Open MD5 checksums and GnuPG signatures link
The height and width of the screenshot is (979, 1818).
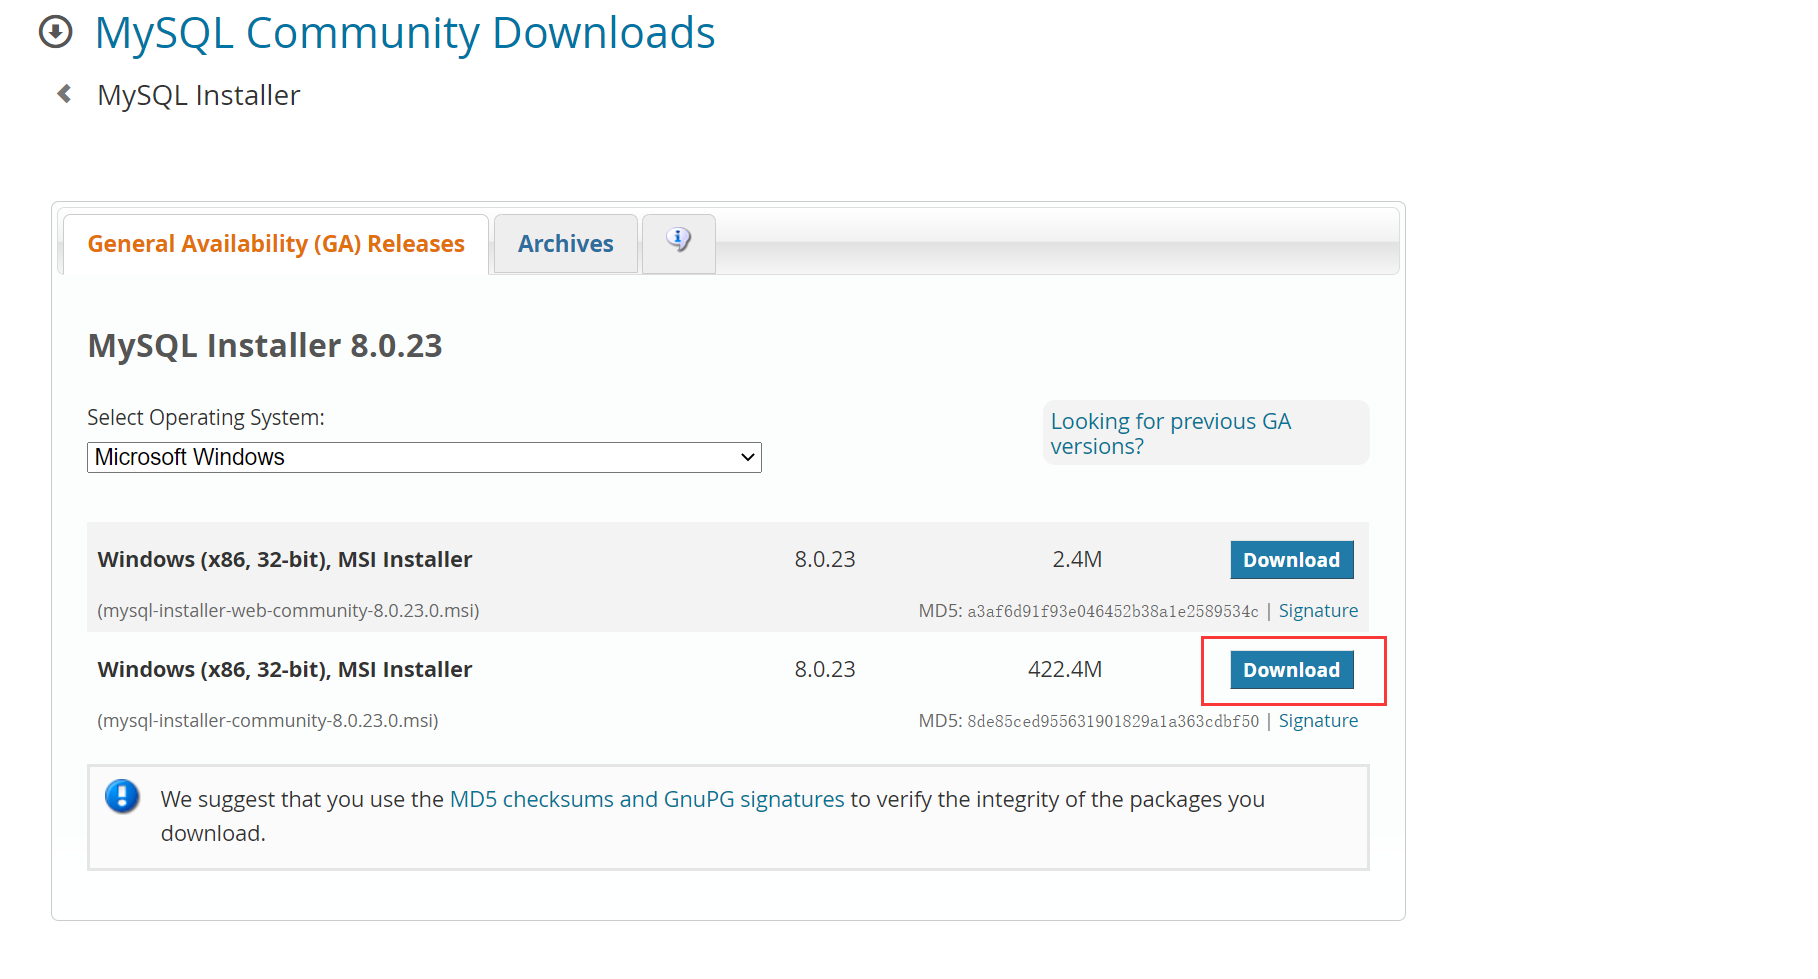647,799
